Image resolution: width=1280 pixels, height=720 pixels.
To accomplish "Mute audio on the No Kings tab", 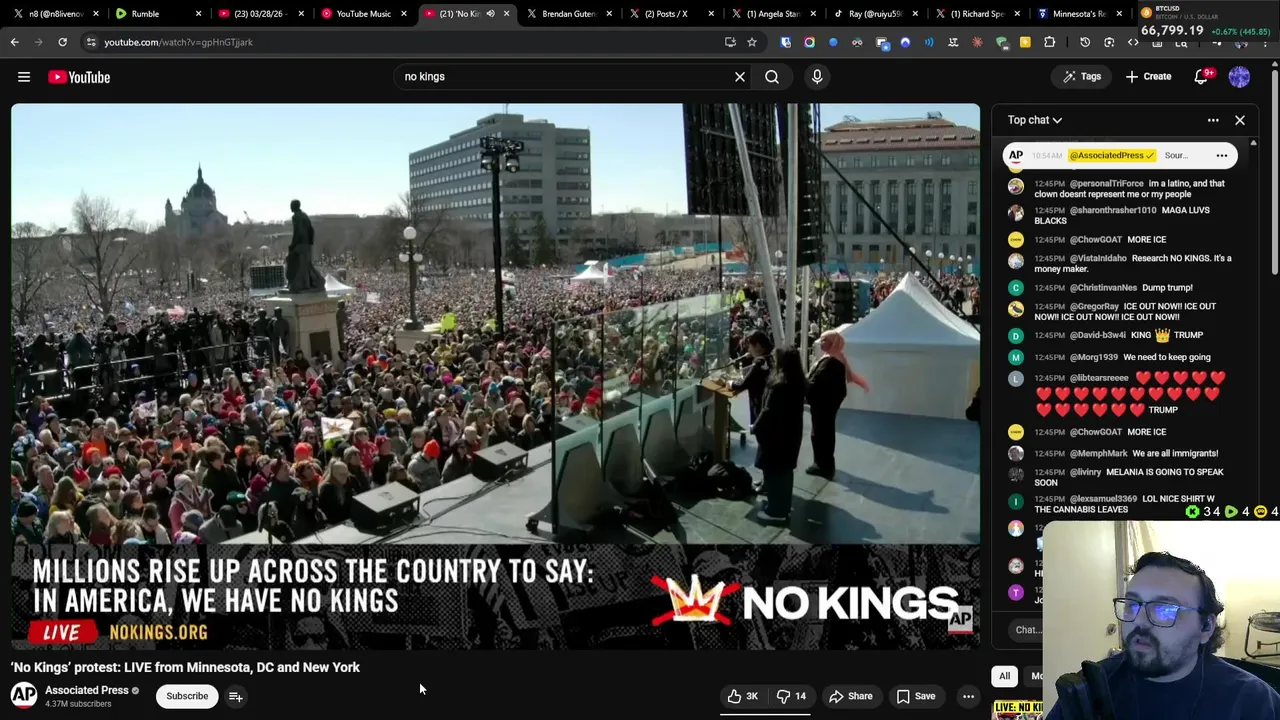I will click(x=490, y=13).
